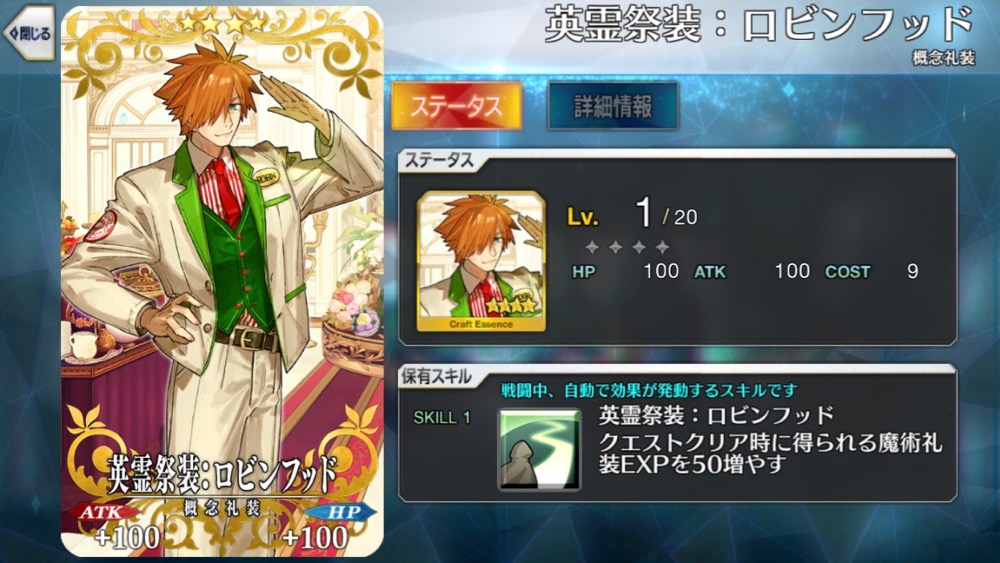This screenshot has width=1000, height=563.
Task: Click the 閉じる back button
Action: pos(29,33)
